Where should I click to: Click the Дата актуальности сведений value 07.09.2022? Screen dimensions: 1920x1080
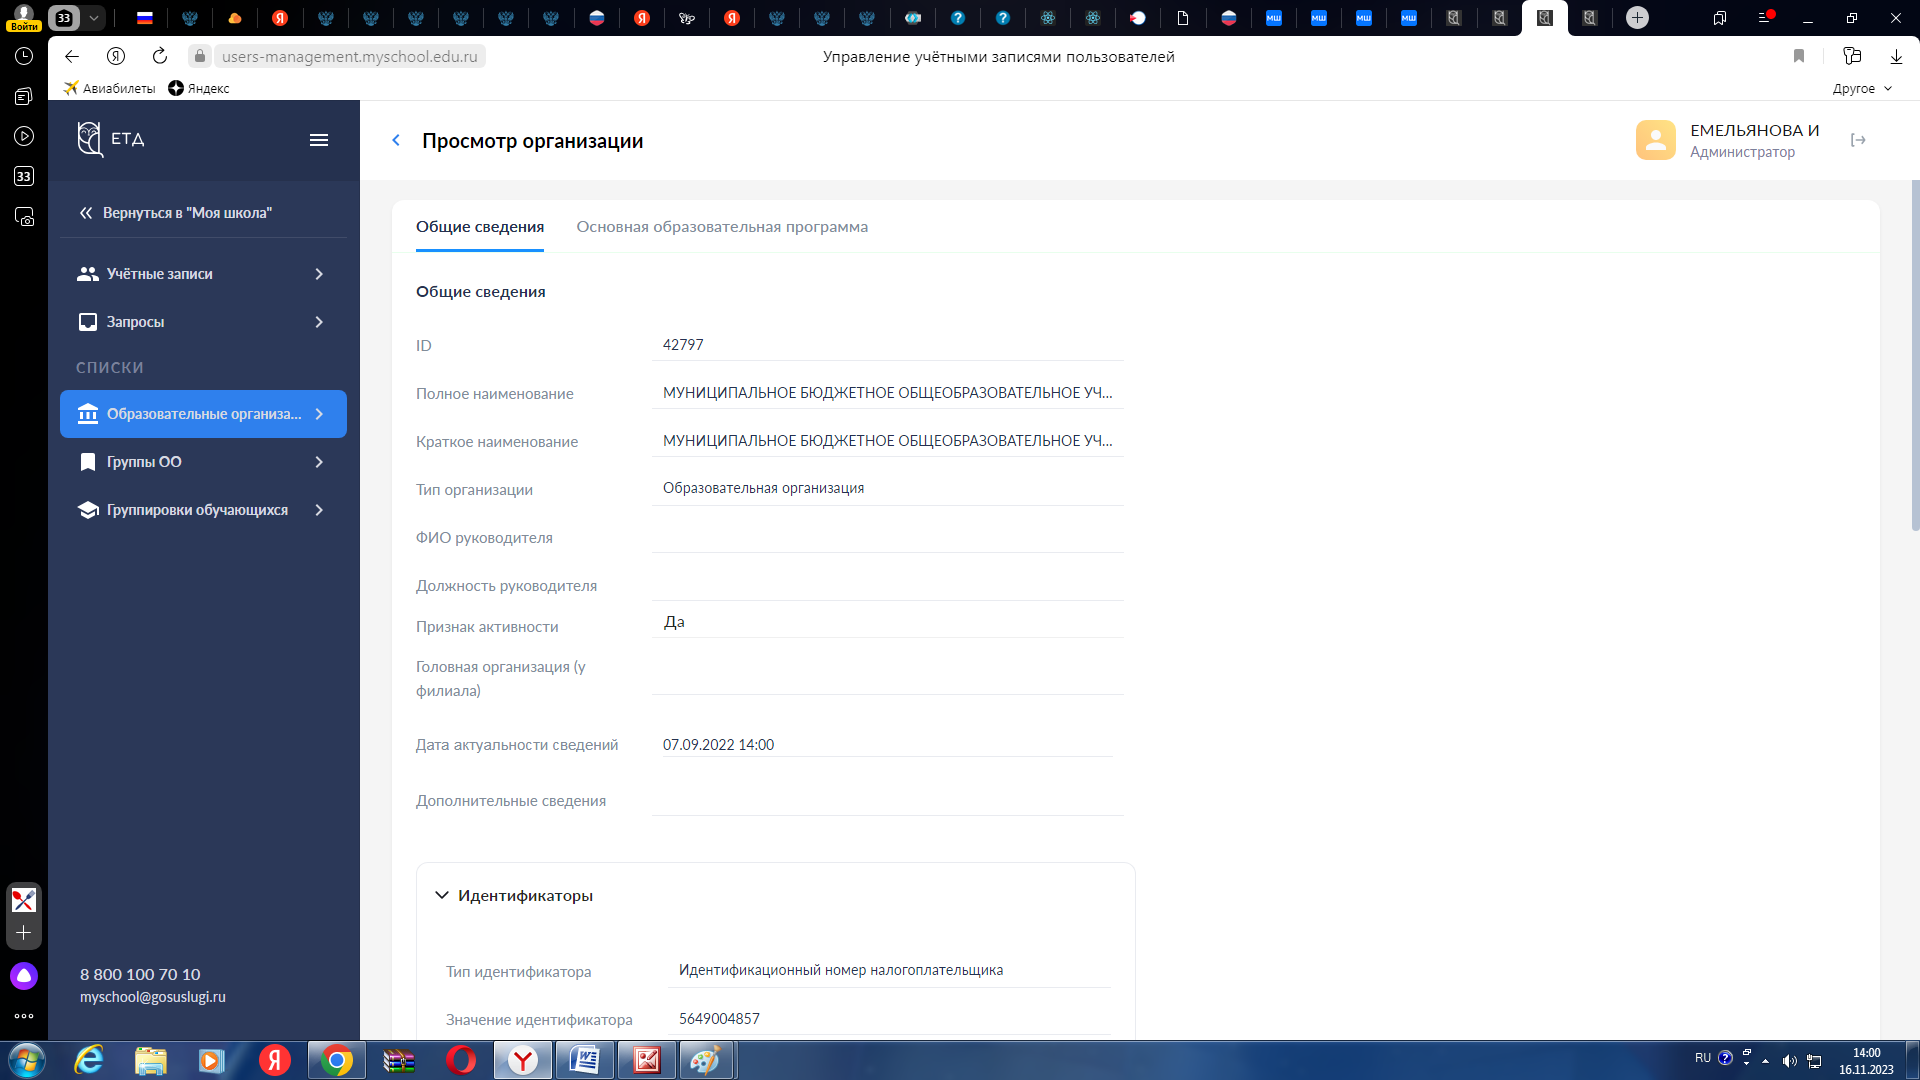tap(718, 745)
